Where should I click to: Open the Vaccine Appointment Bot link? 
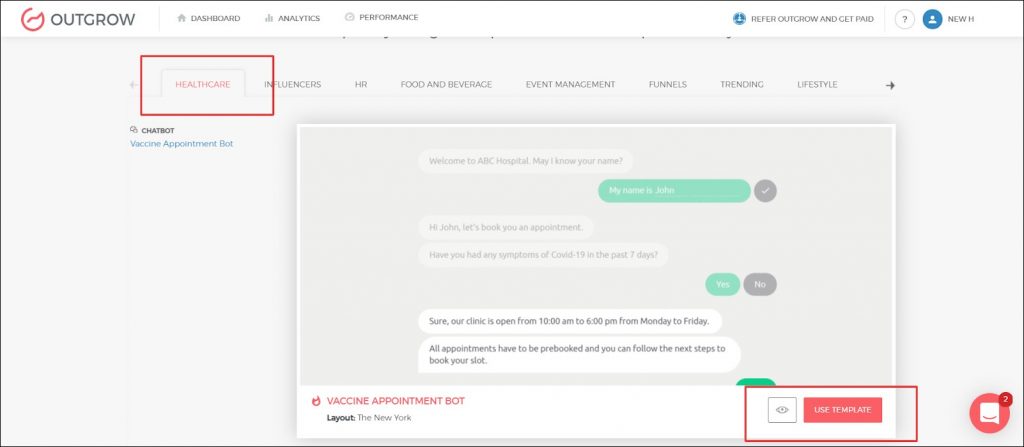coord(181,144)
